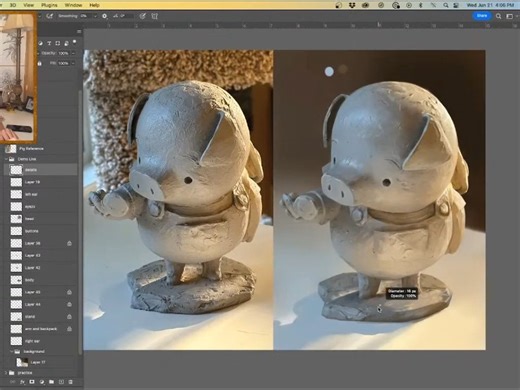Select the Layer 43 row
The width and height of the screenshot is (520, 390).
[40, 255]
